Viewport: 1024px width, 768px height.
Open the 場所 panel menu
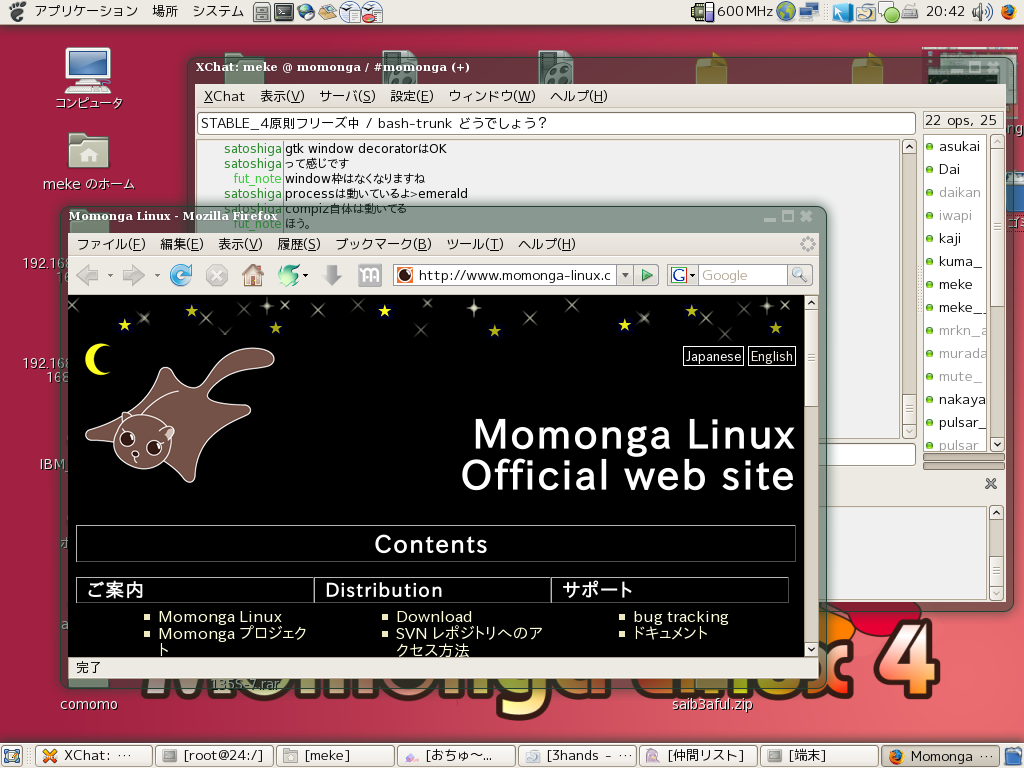tap(165, 11)
